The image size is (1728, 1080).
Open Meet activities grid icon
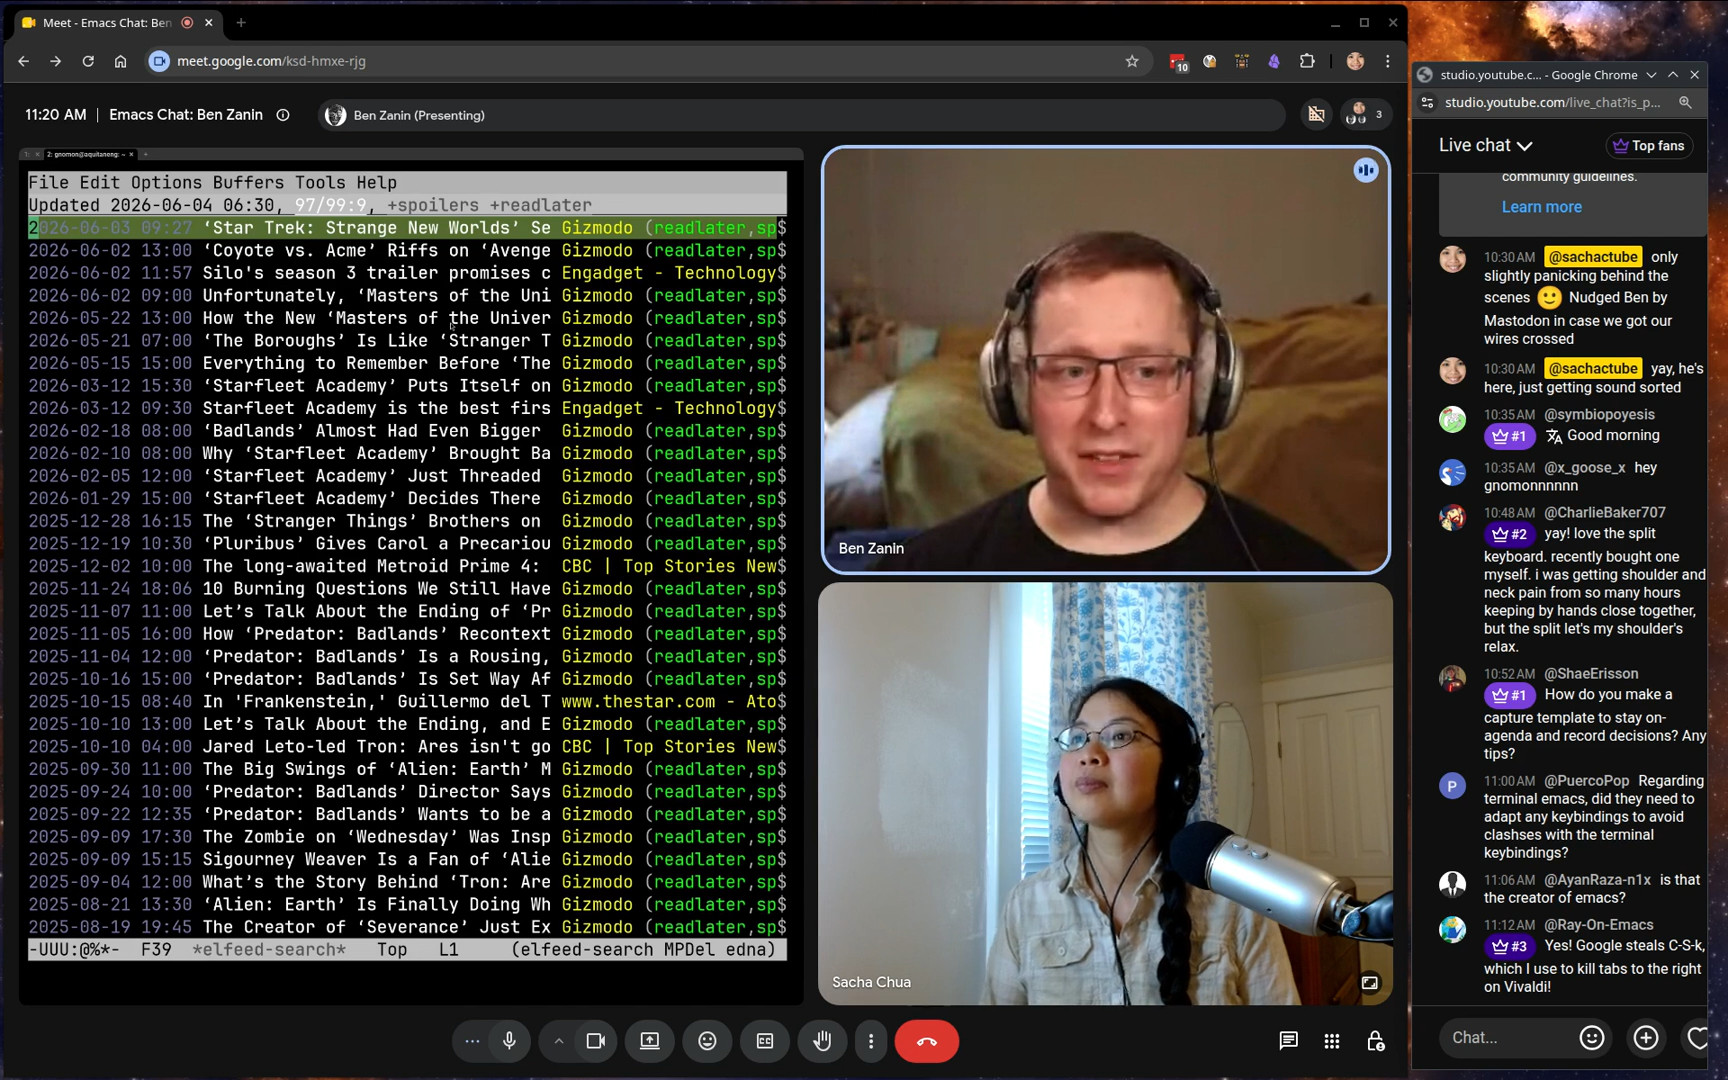(1332, 1041)
